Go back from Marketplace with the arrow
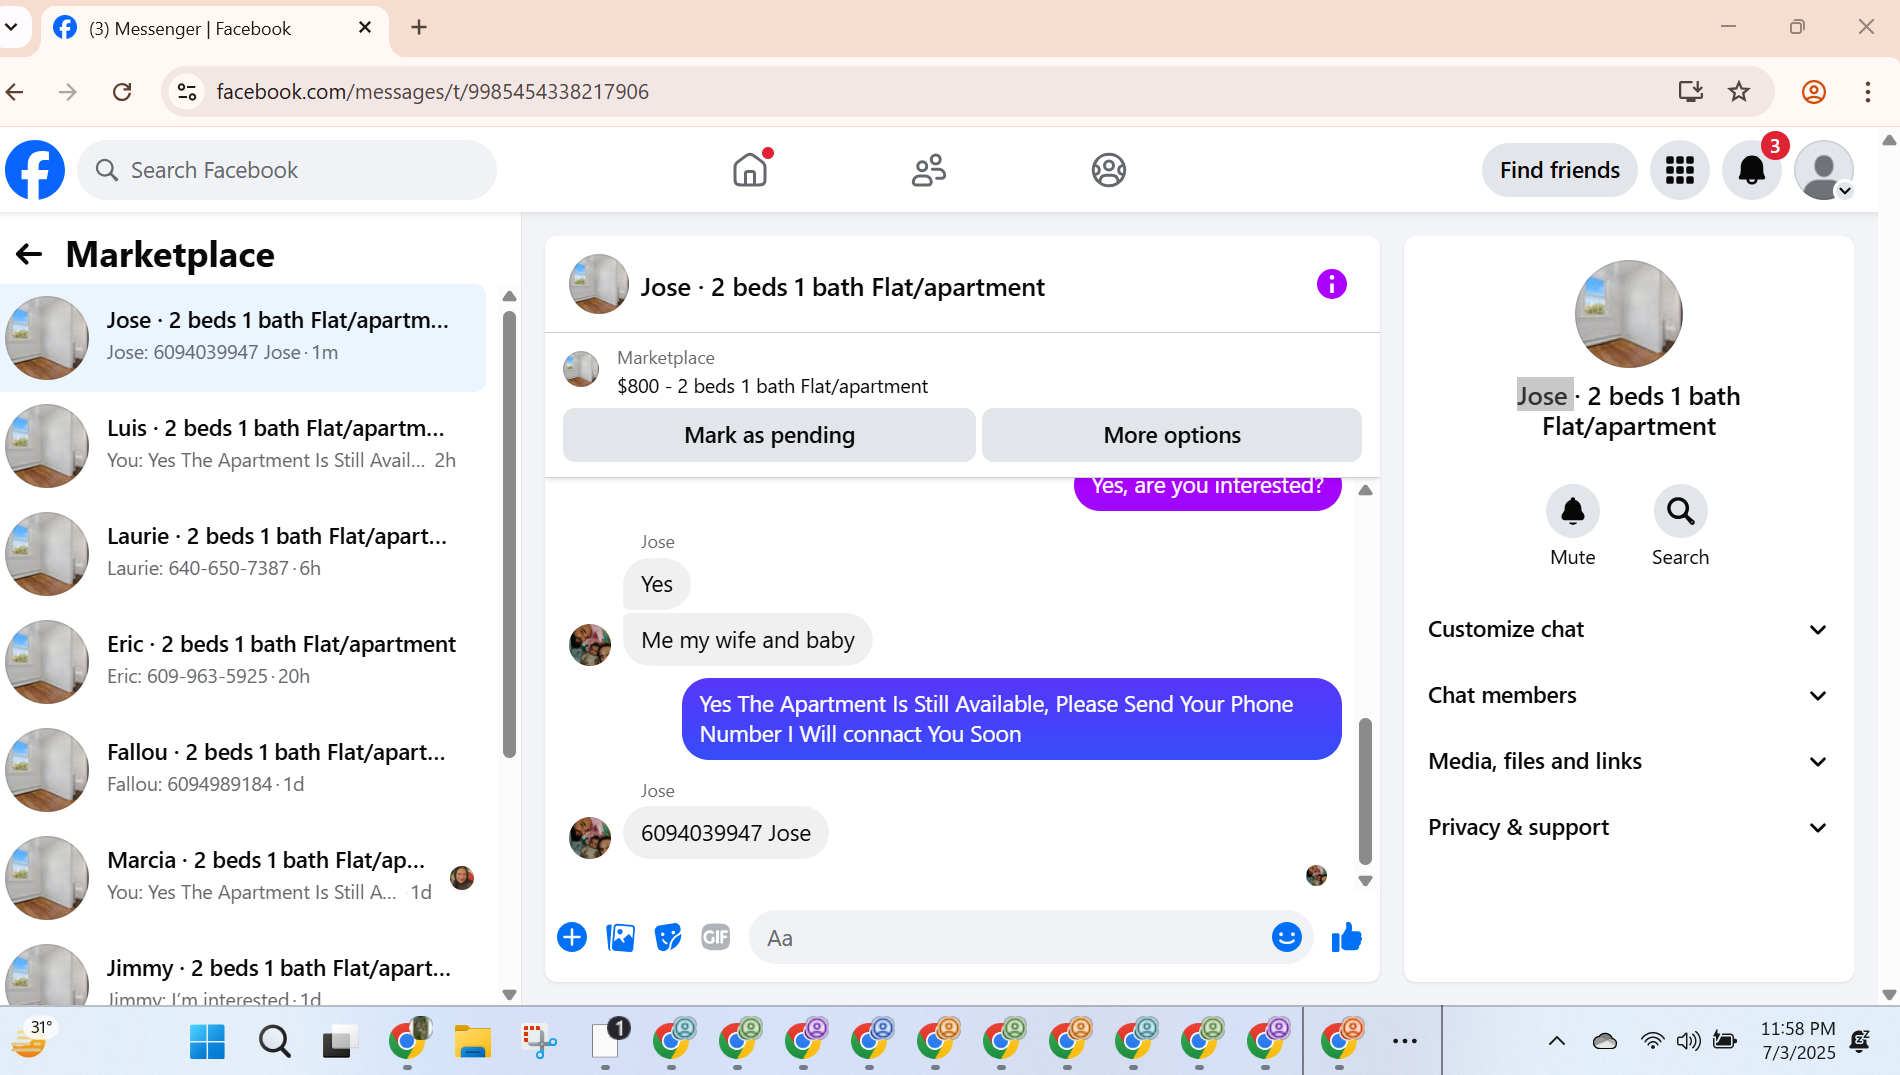1900x1075 pixels. coord(29,254)
